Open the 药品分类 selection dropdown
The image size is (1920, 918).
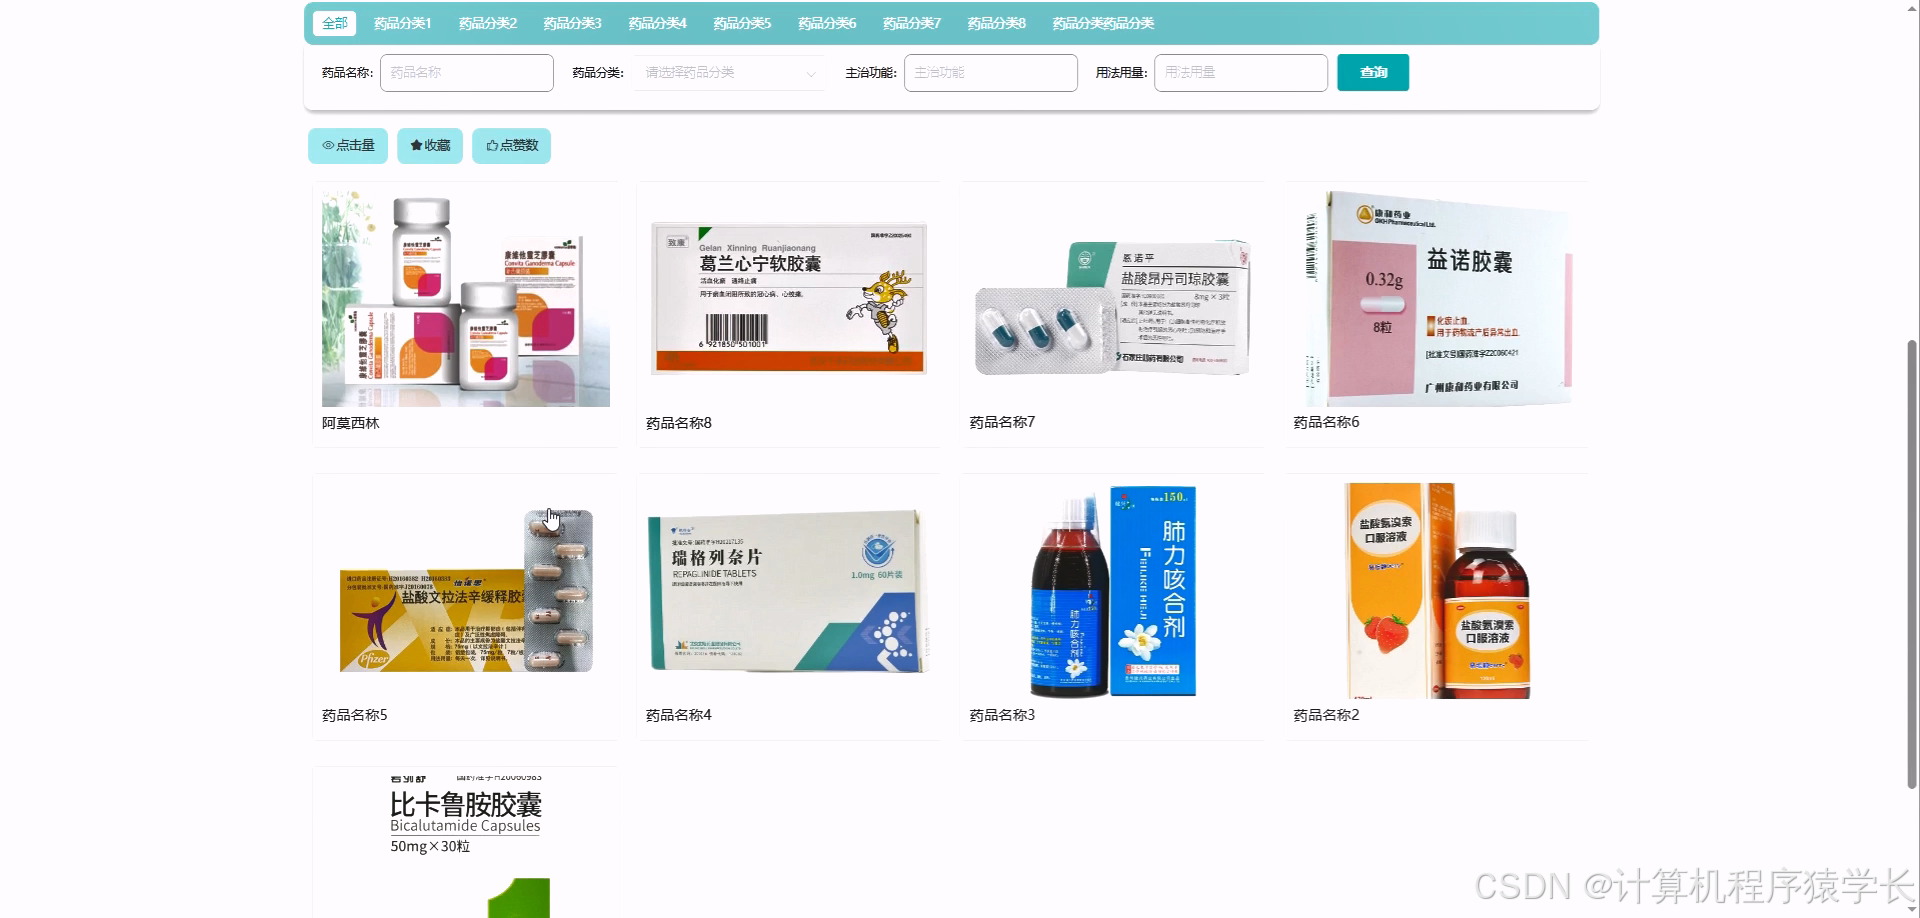tap(729, 72)
